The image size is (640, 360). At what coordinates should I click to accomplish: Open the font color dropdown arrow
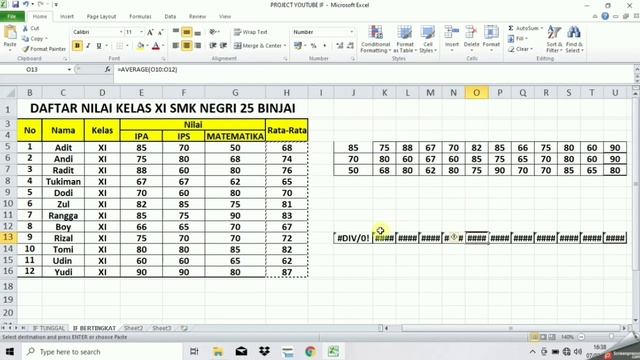click(x=163, y=46)
